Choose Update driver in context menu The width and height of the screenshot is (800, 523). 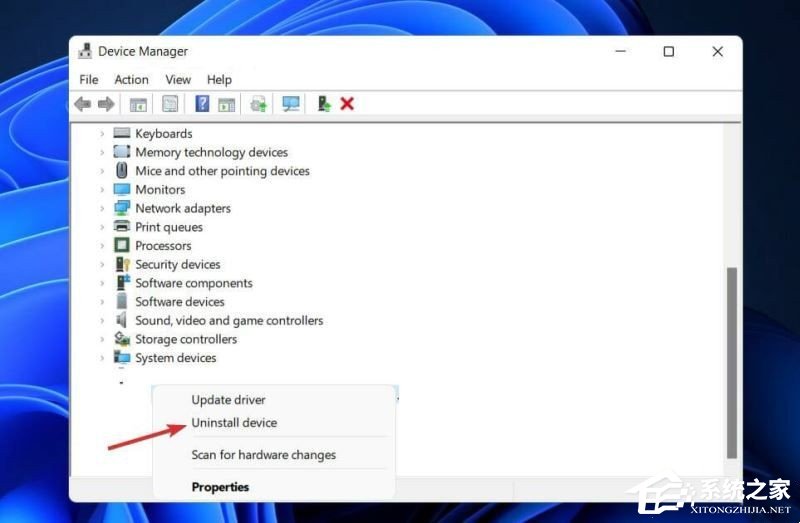(x=228, y=400)
